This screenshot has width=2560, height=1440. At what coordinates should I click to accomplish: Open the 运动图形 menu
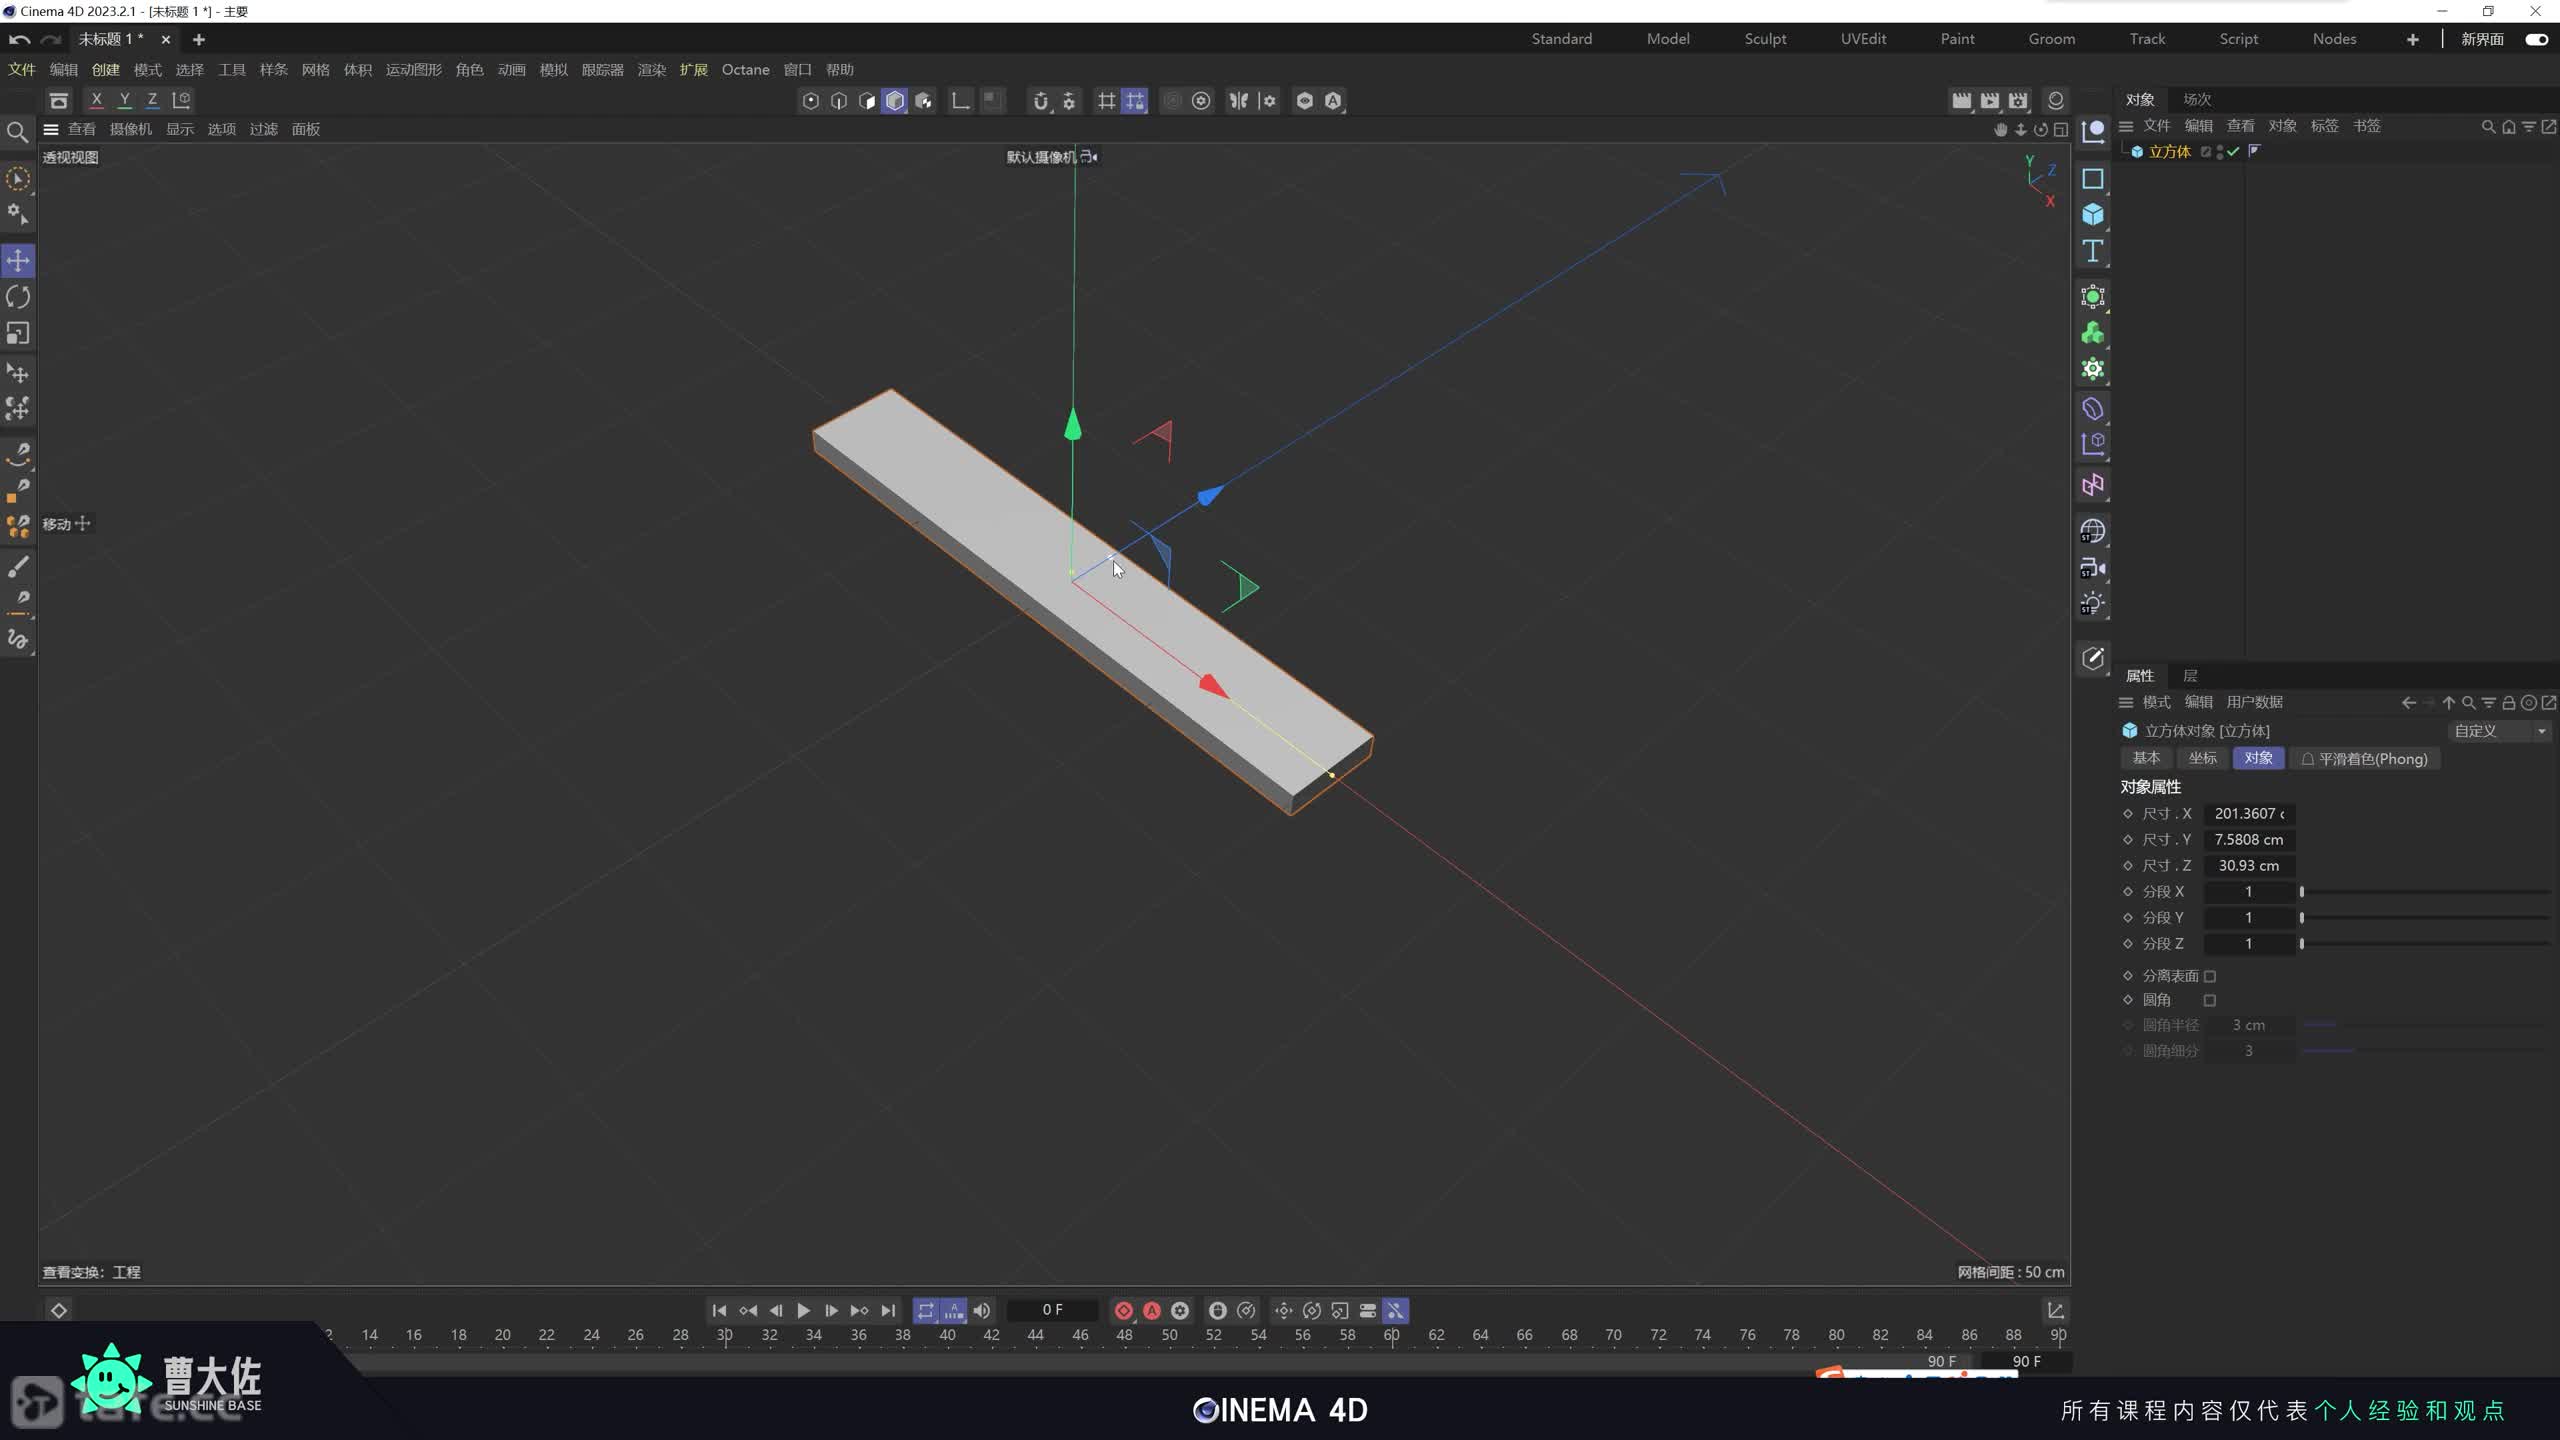(413, 70)
